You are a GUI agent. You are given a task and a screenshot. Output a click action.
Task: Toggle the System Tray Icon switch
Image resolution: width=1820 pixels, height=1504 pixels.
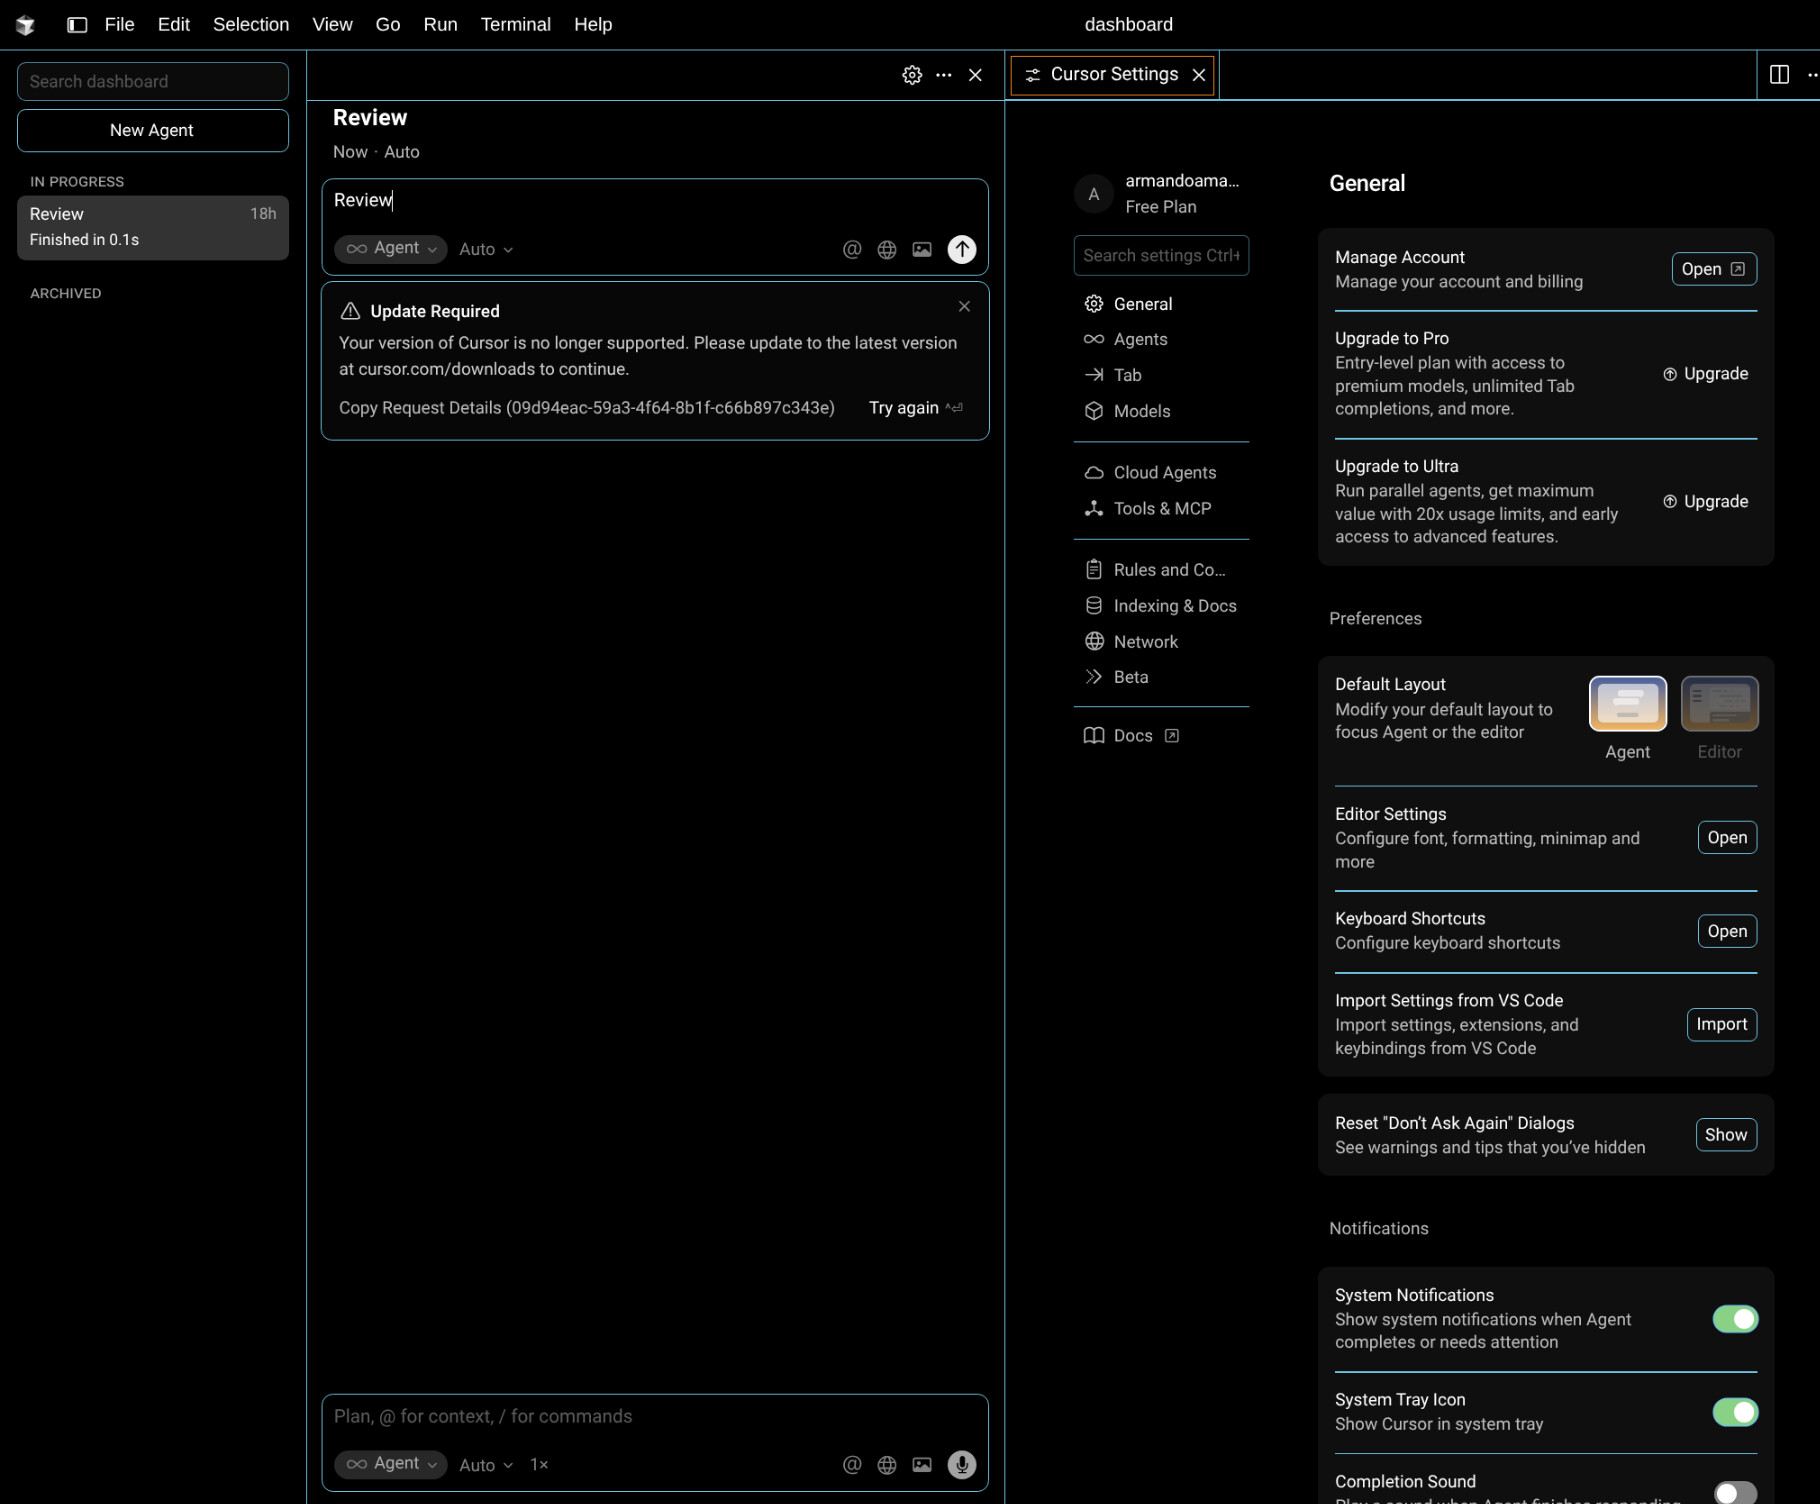tap(1735, 1413)
